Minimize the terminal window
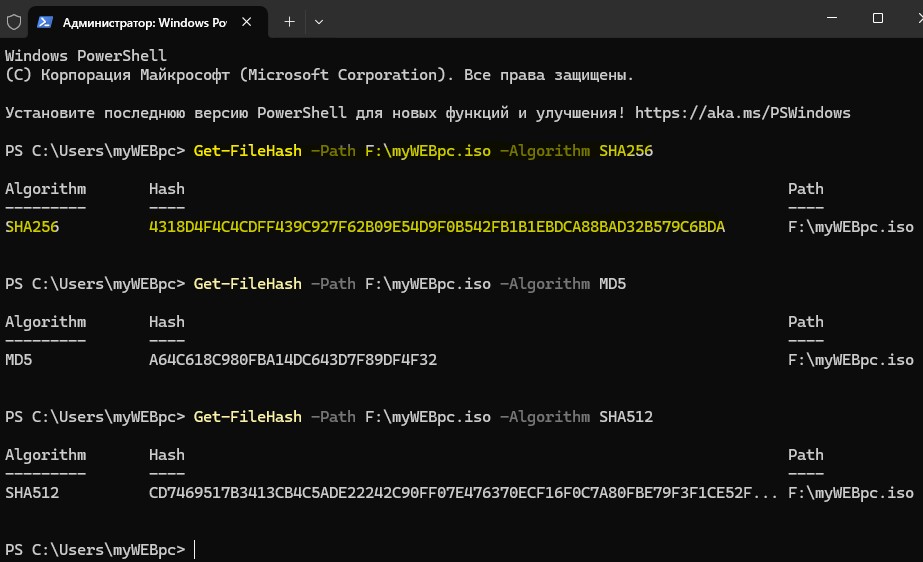 [832, 18]
